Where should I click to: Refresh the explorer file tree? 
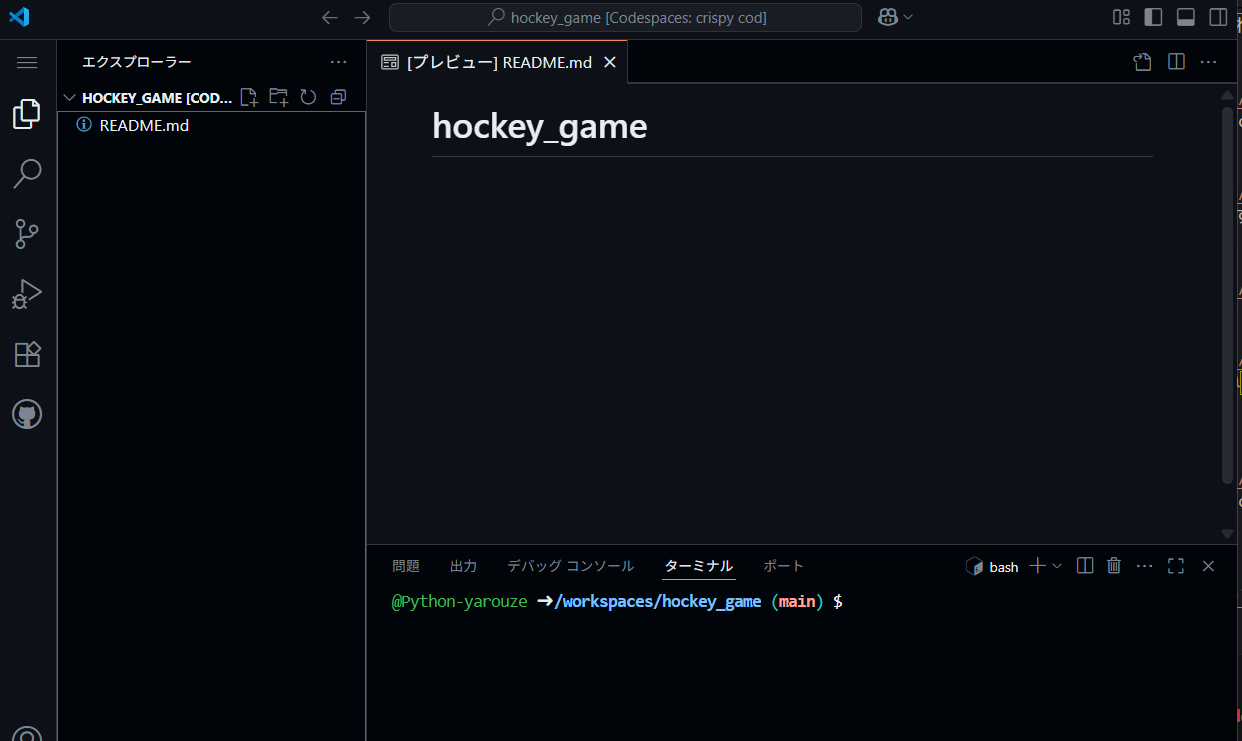(308, 97)
